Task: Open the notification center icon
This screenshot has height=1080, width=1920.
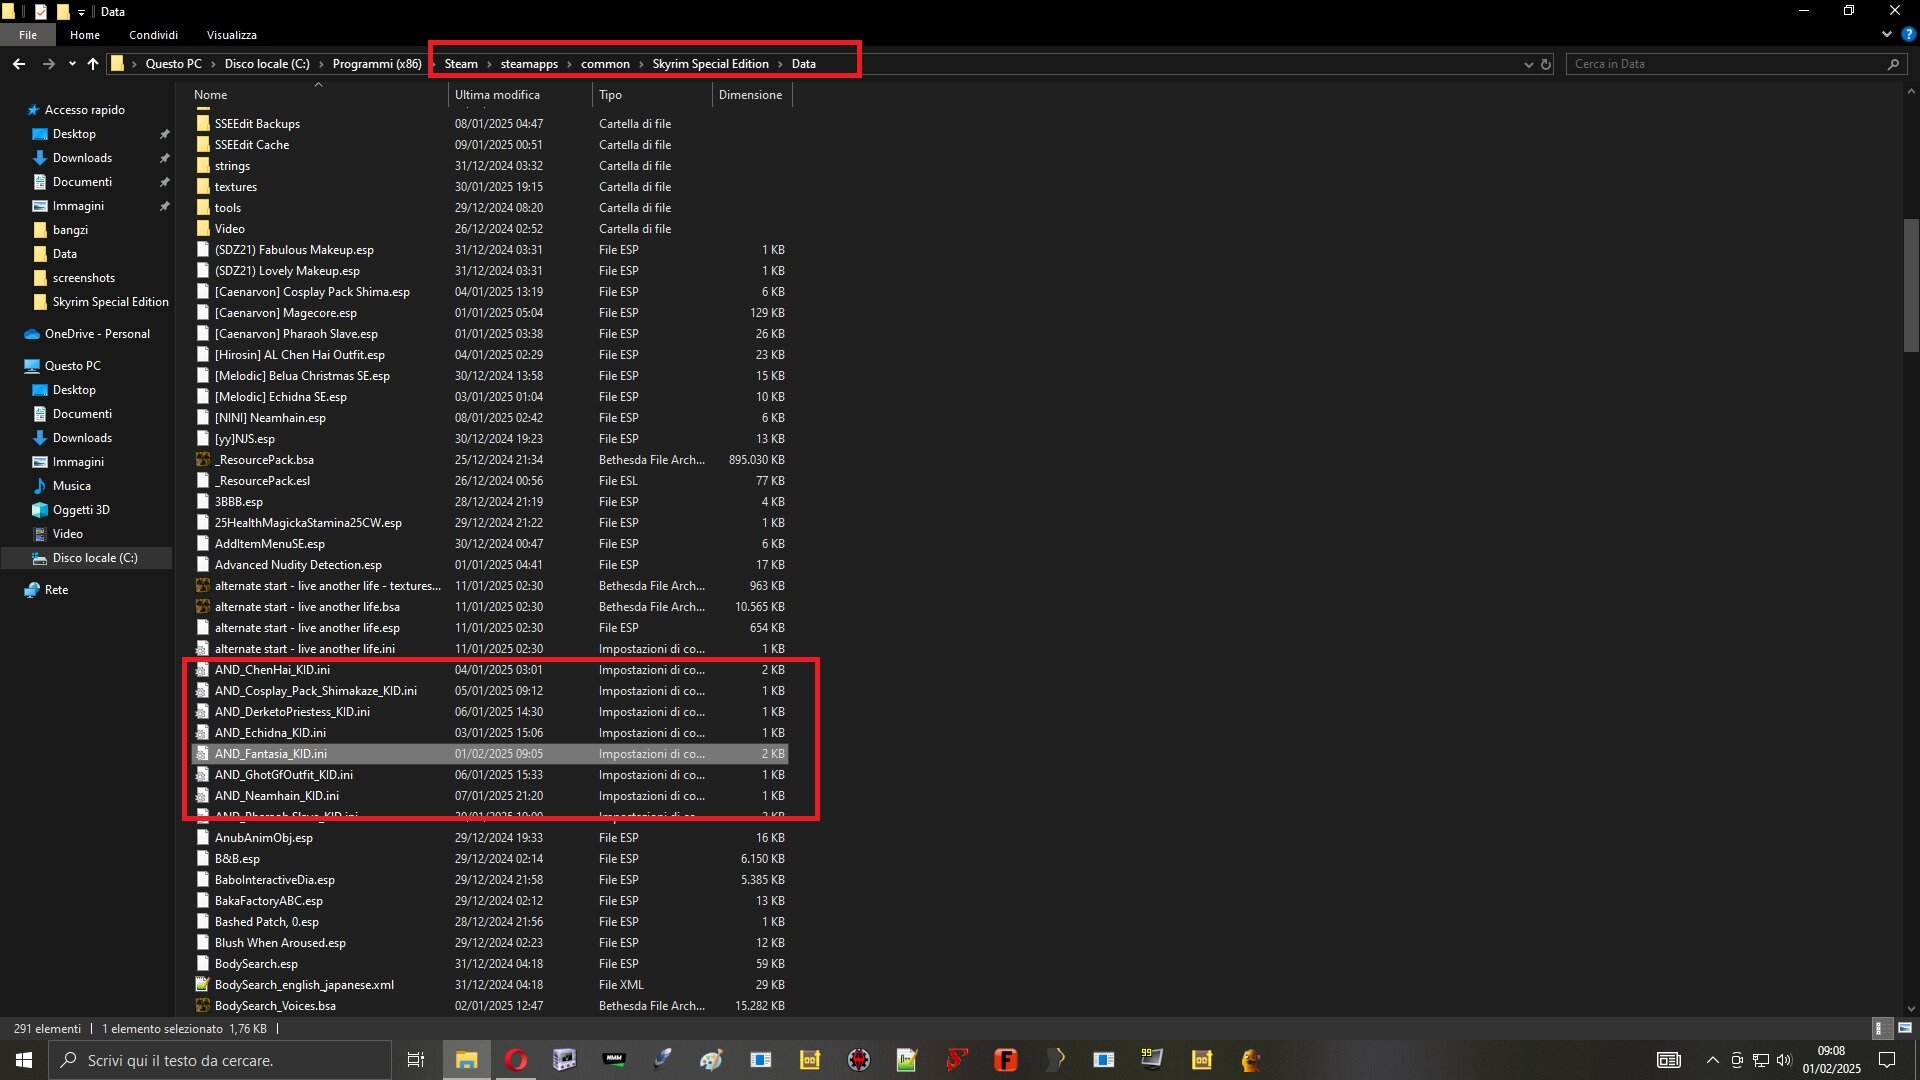Action: click(1887, 1060)
